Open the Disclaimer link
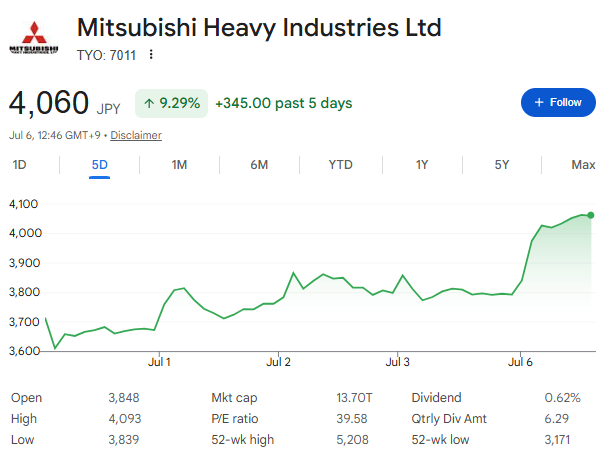This screenshot has height=458, width=612. pyautogui.click(x=136, y=135)
